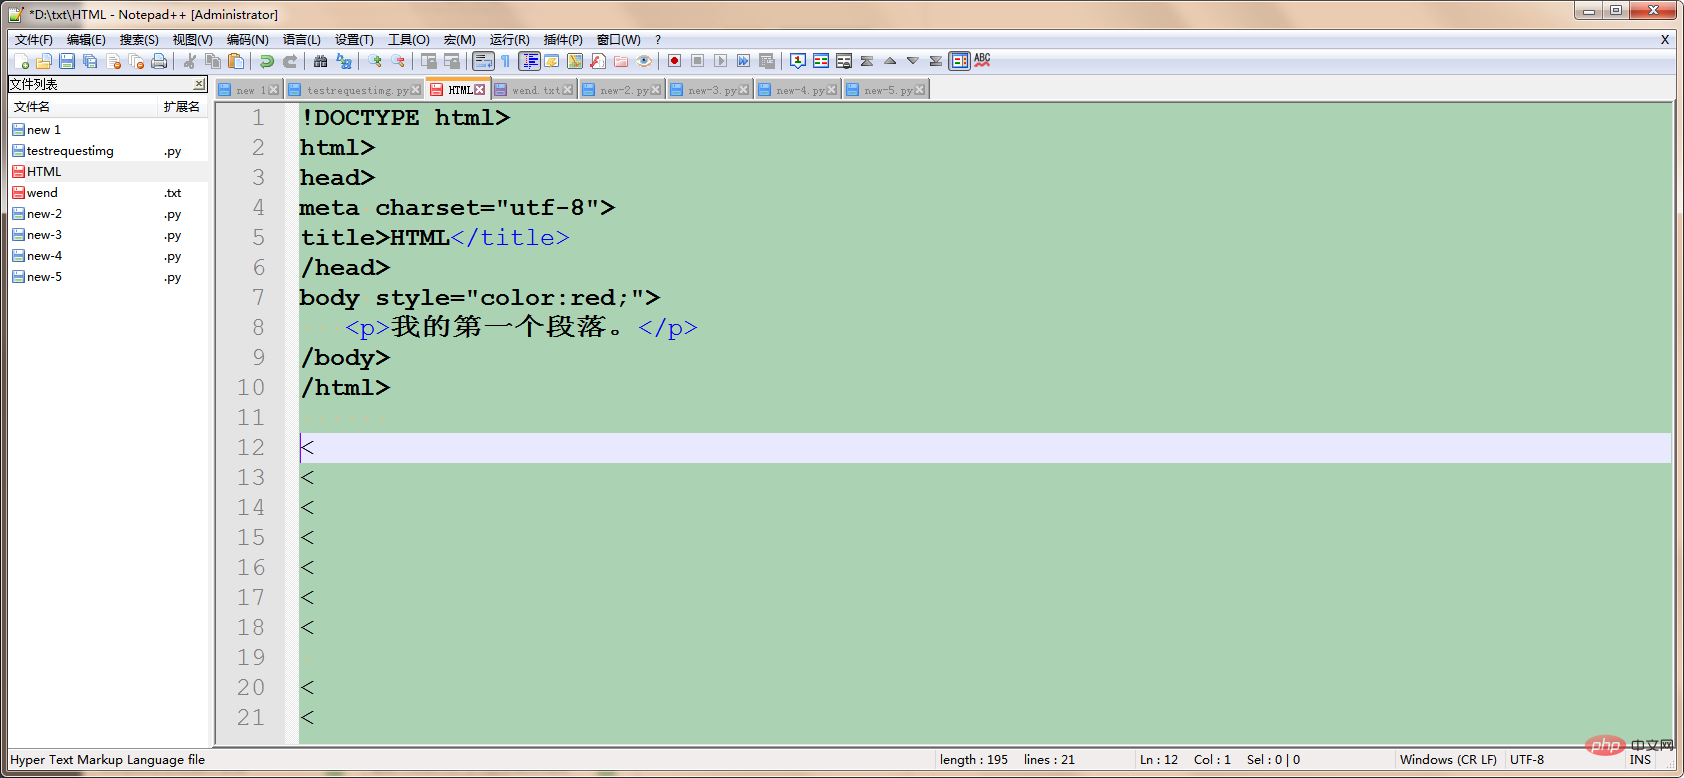
Task: Click the down-arrow plugin toolbar icon
Action: (913, 61)
